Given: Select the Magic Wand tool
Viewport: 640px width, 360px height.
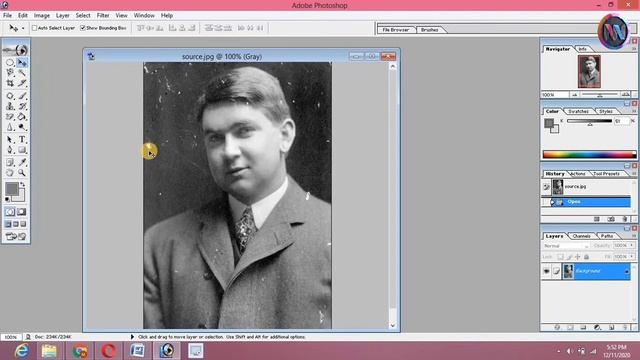Looking at the screenshot, I should (x=22, y=73).
